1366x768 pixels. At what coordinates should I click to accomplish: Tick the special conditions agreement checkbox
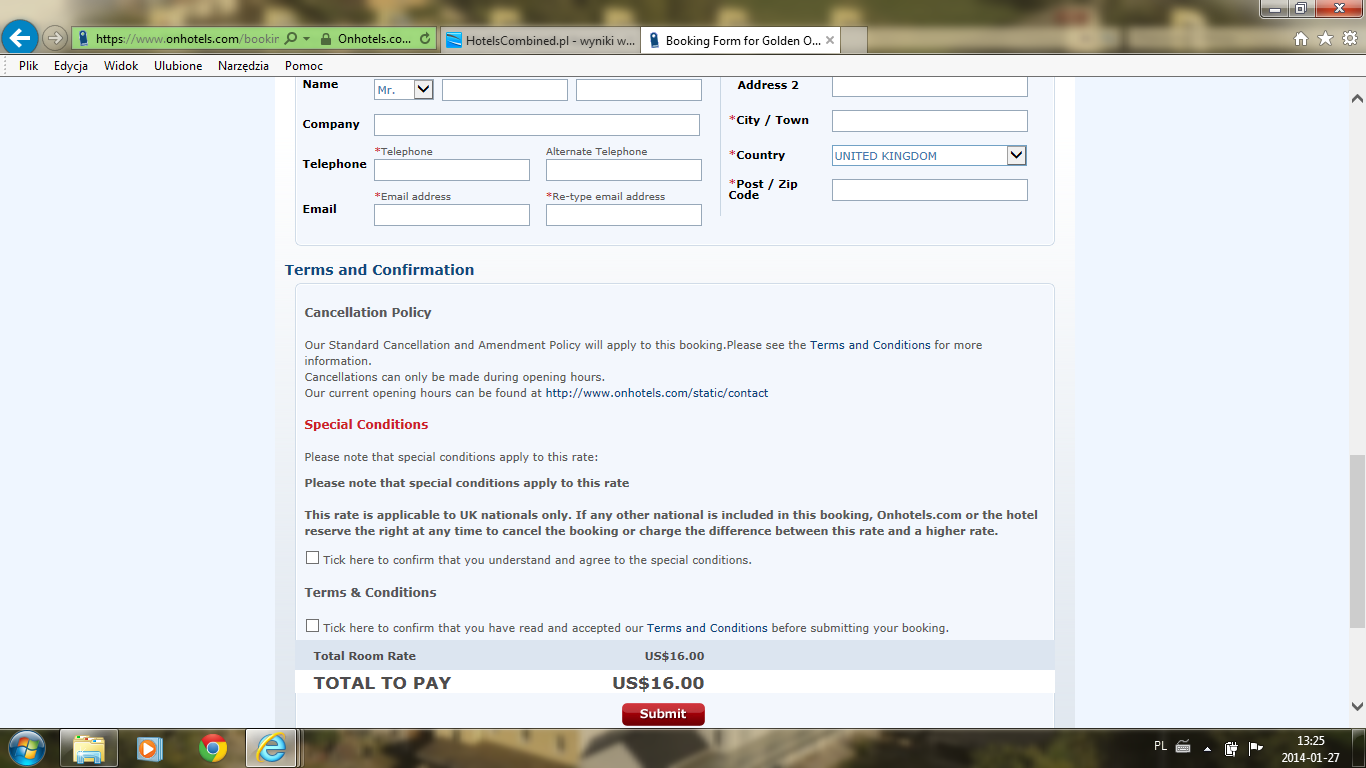[313, 558]
